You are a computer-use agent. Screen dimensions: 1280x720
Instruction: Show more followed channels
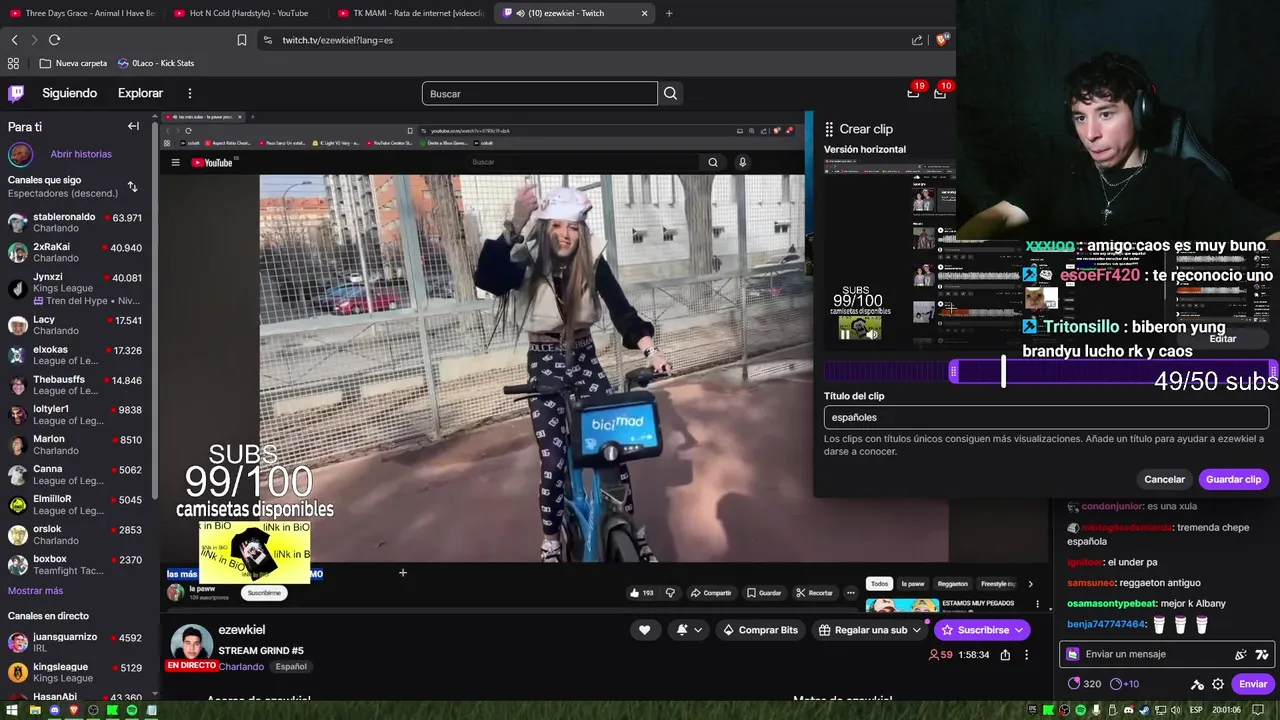(x=35, y=591)
